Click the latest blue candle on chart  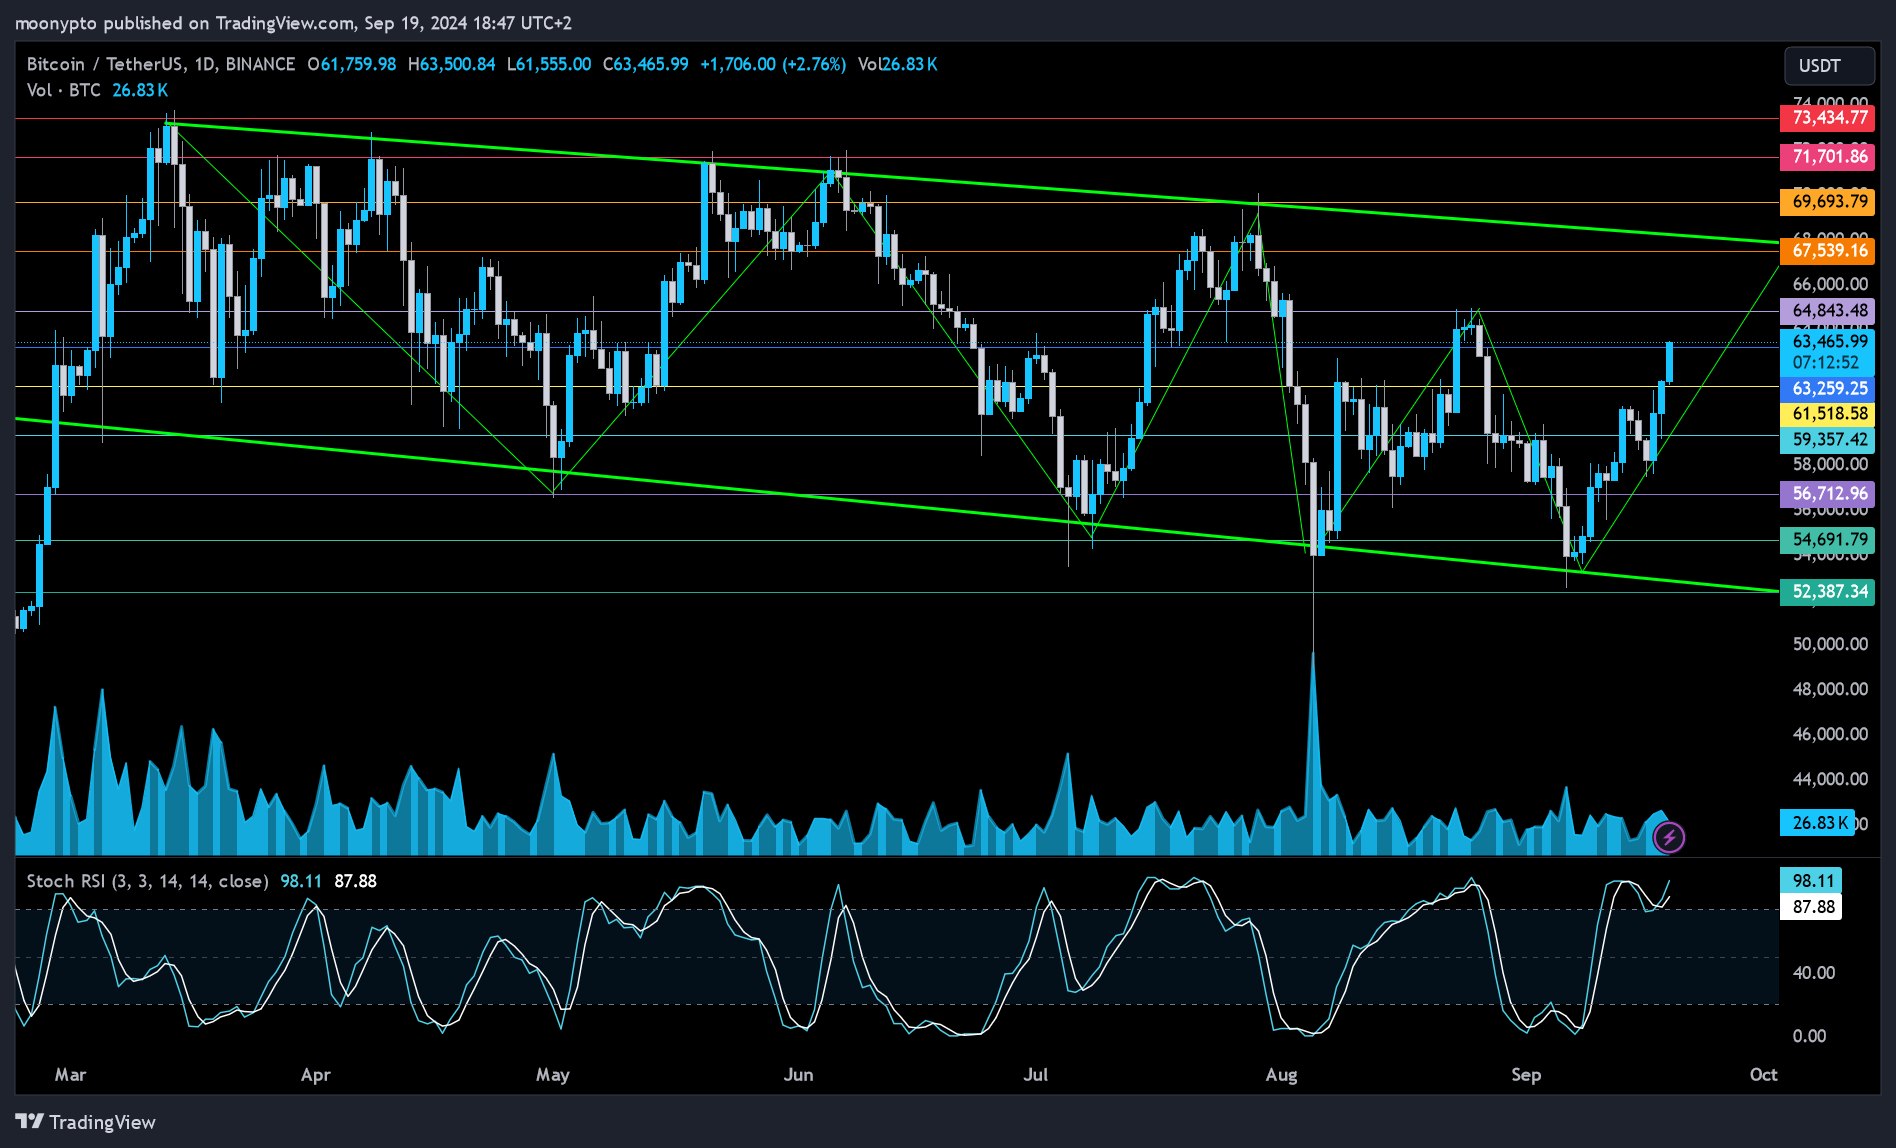(x=1669, y=362)
